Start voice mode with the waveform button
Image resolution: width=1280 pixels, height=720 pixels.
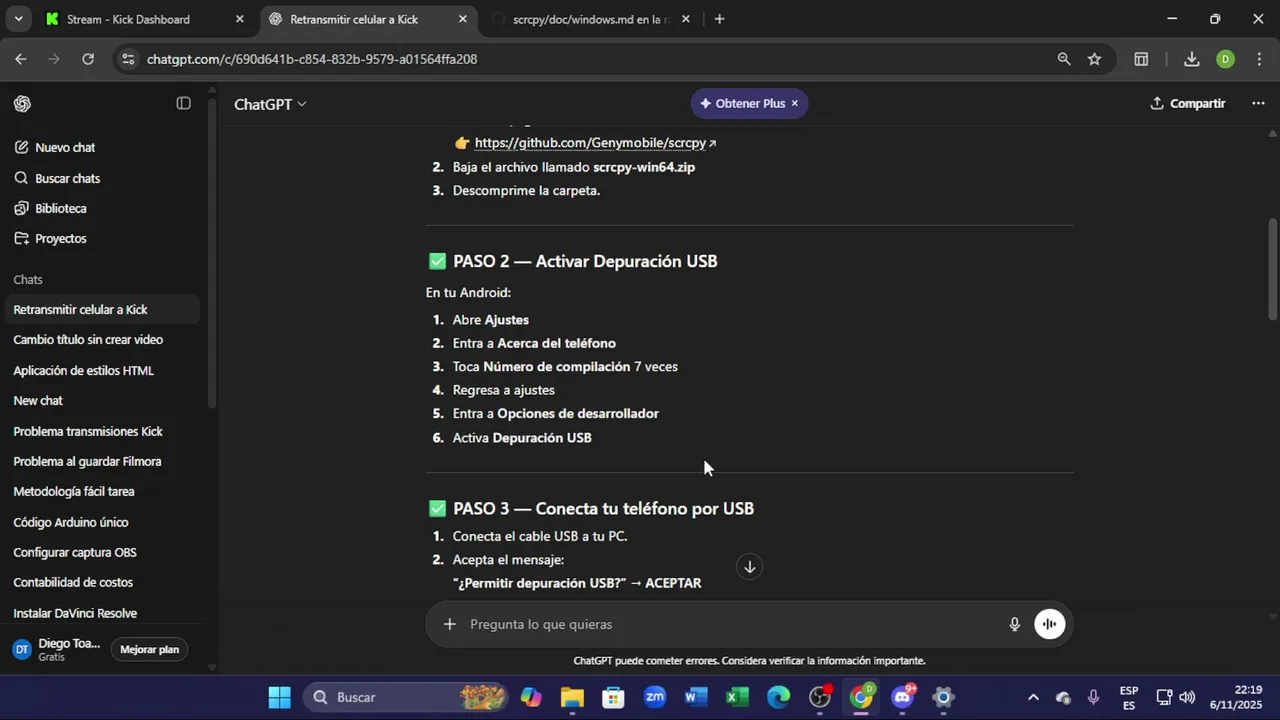(x=1049, y=624)
